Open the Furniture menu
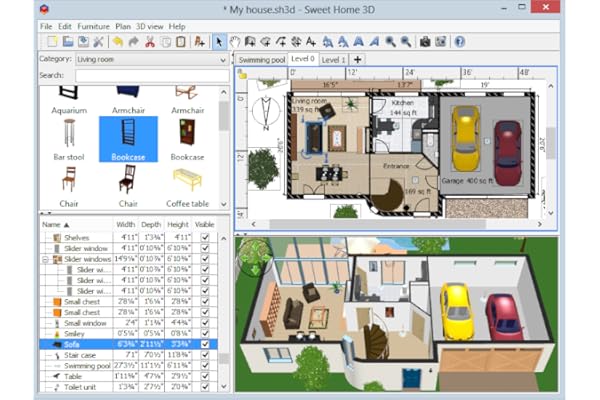600x400 pixels. (x=92, y=26)
